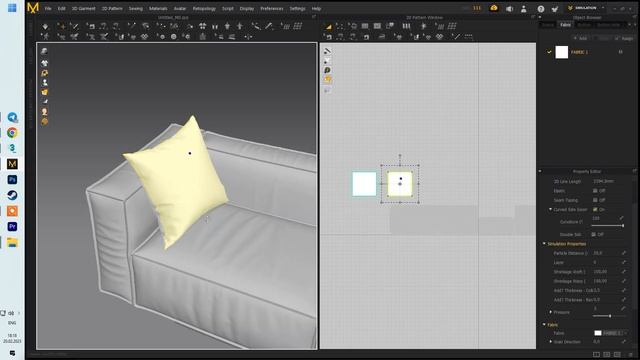Open File Explorer from the taskbar
The width and height of the screenshot is (640, 360).
(x=12, y=242)
